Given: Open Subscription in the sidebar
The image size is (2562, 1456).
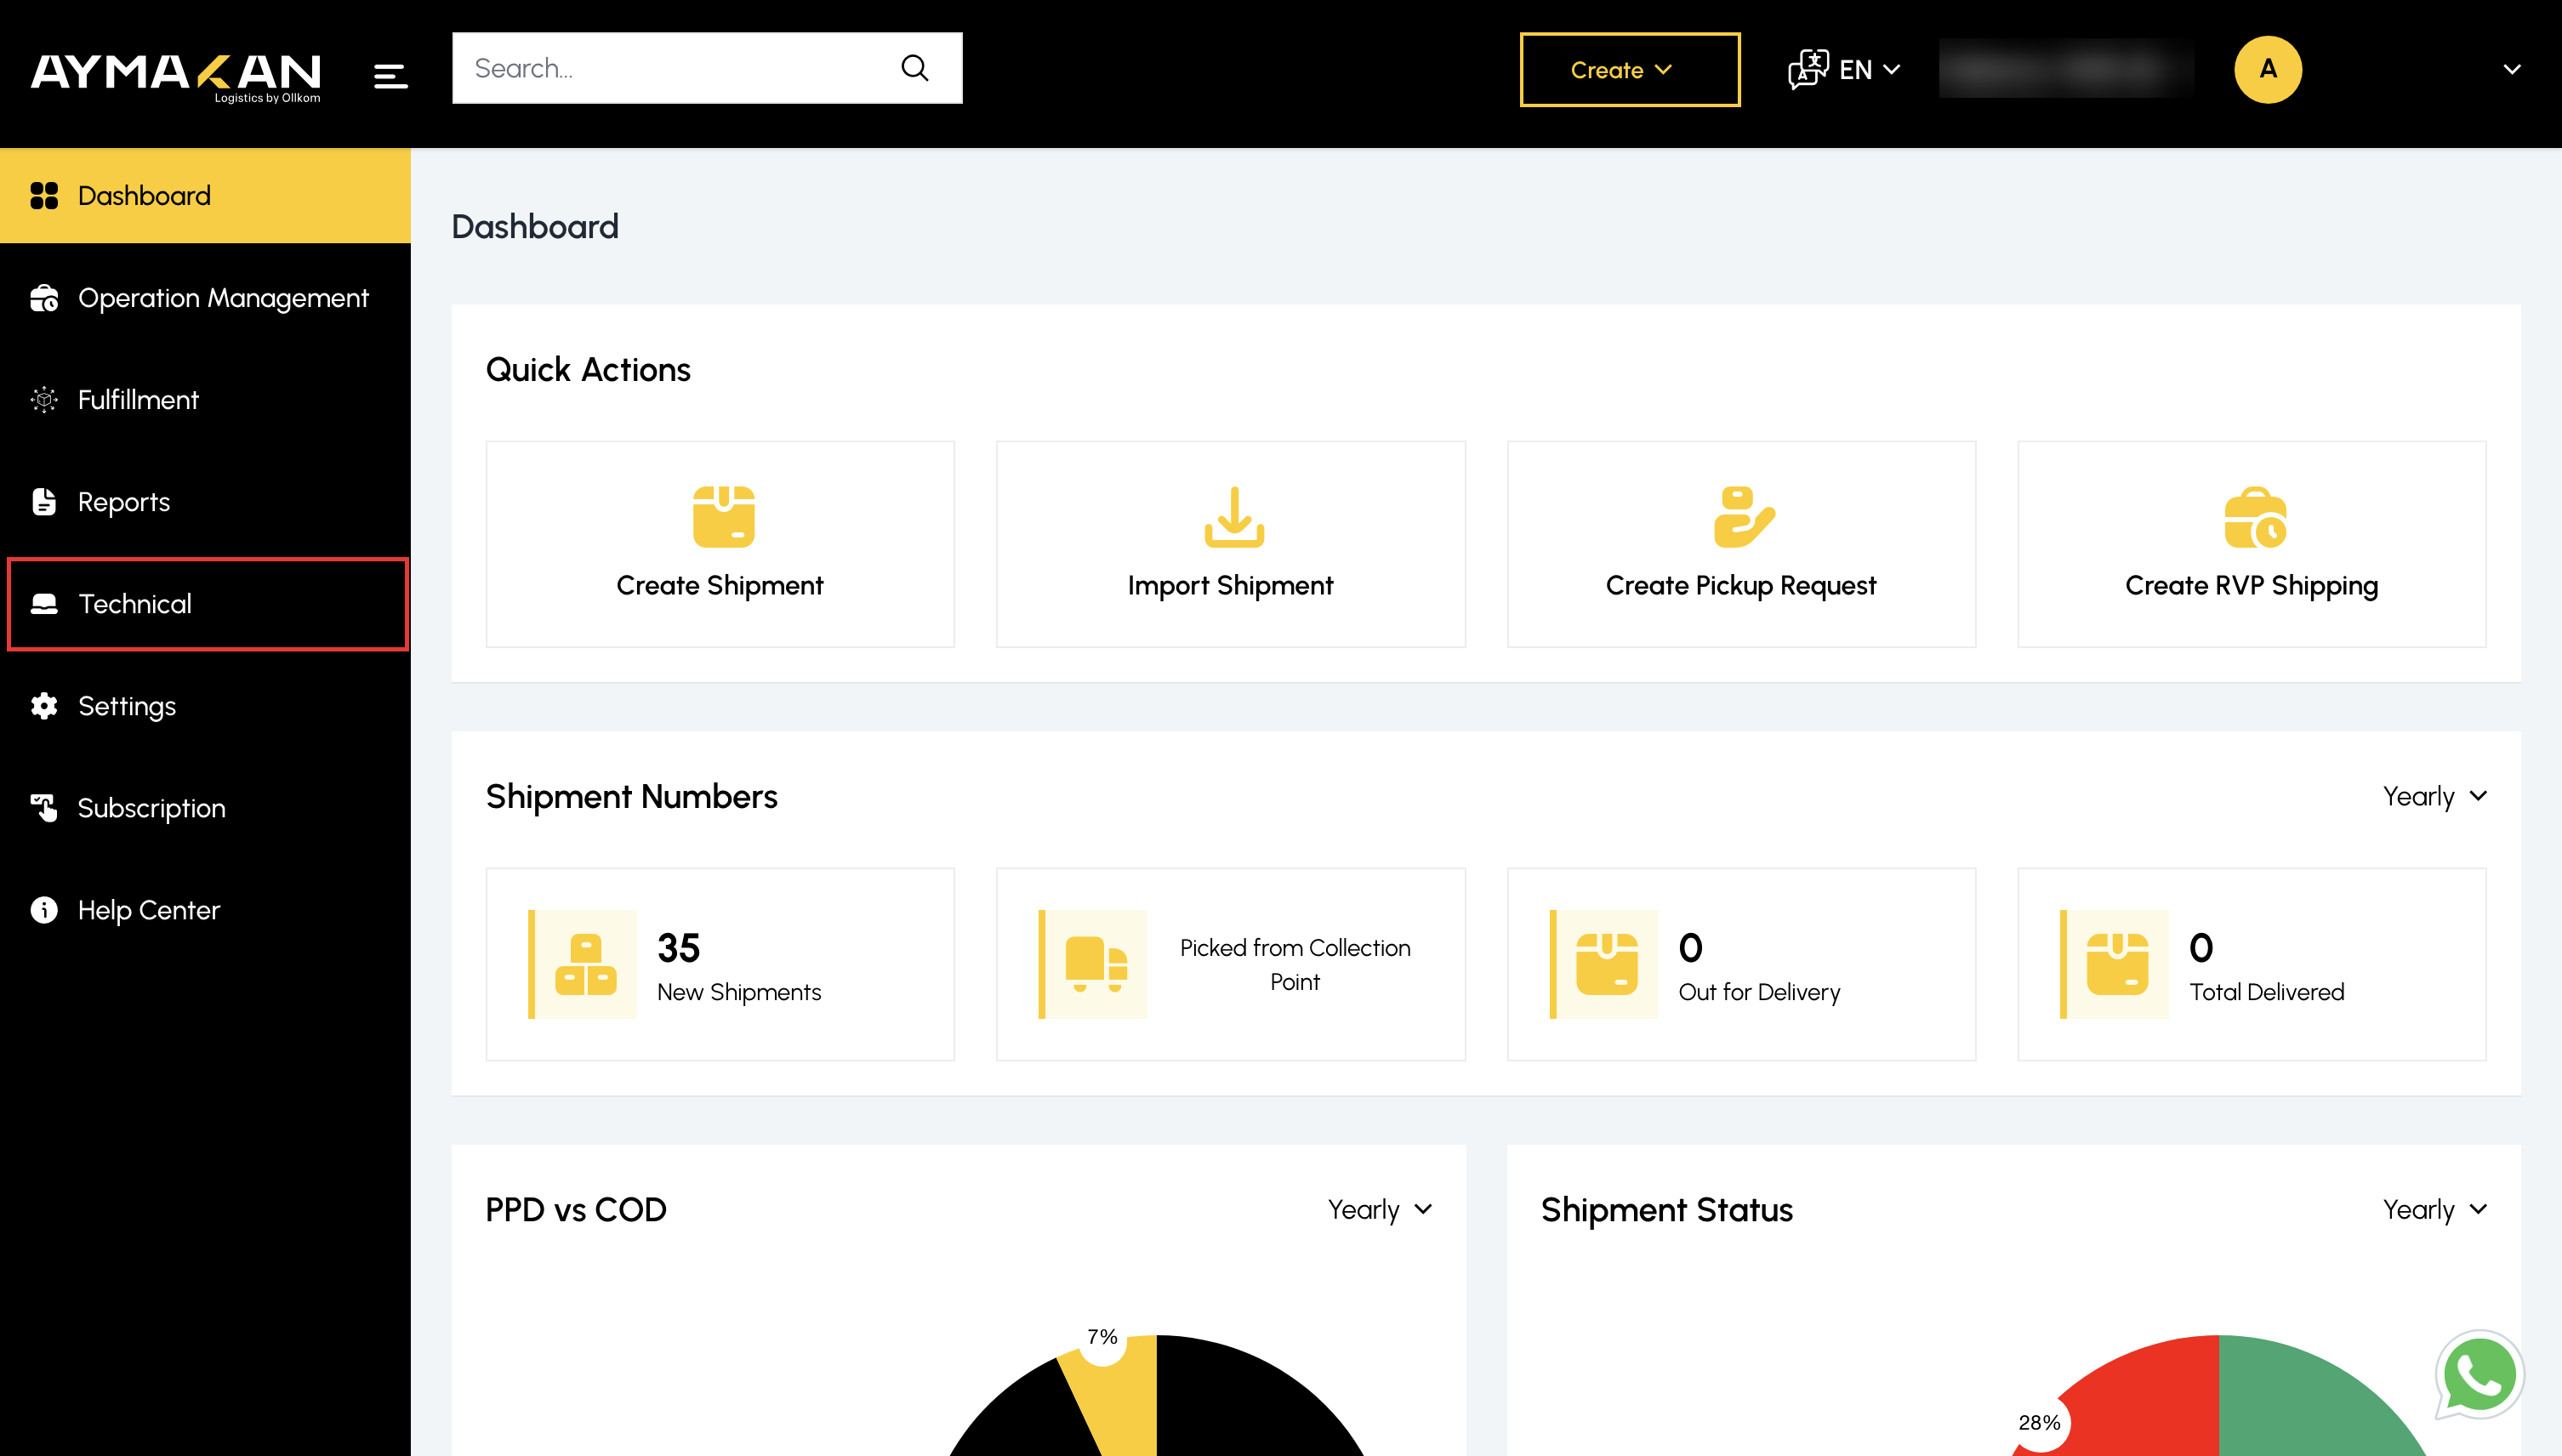Looking at the screenshot, I should (205, 808).
